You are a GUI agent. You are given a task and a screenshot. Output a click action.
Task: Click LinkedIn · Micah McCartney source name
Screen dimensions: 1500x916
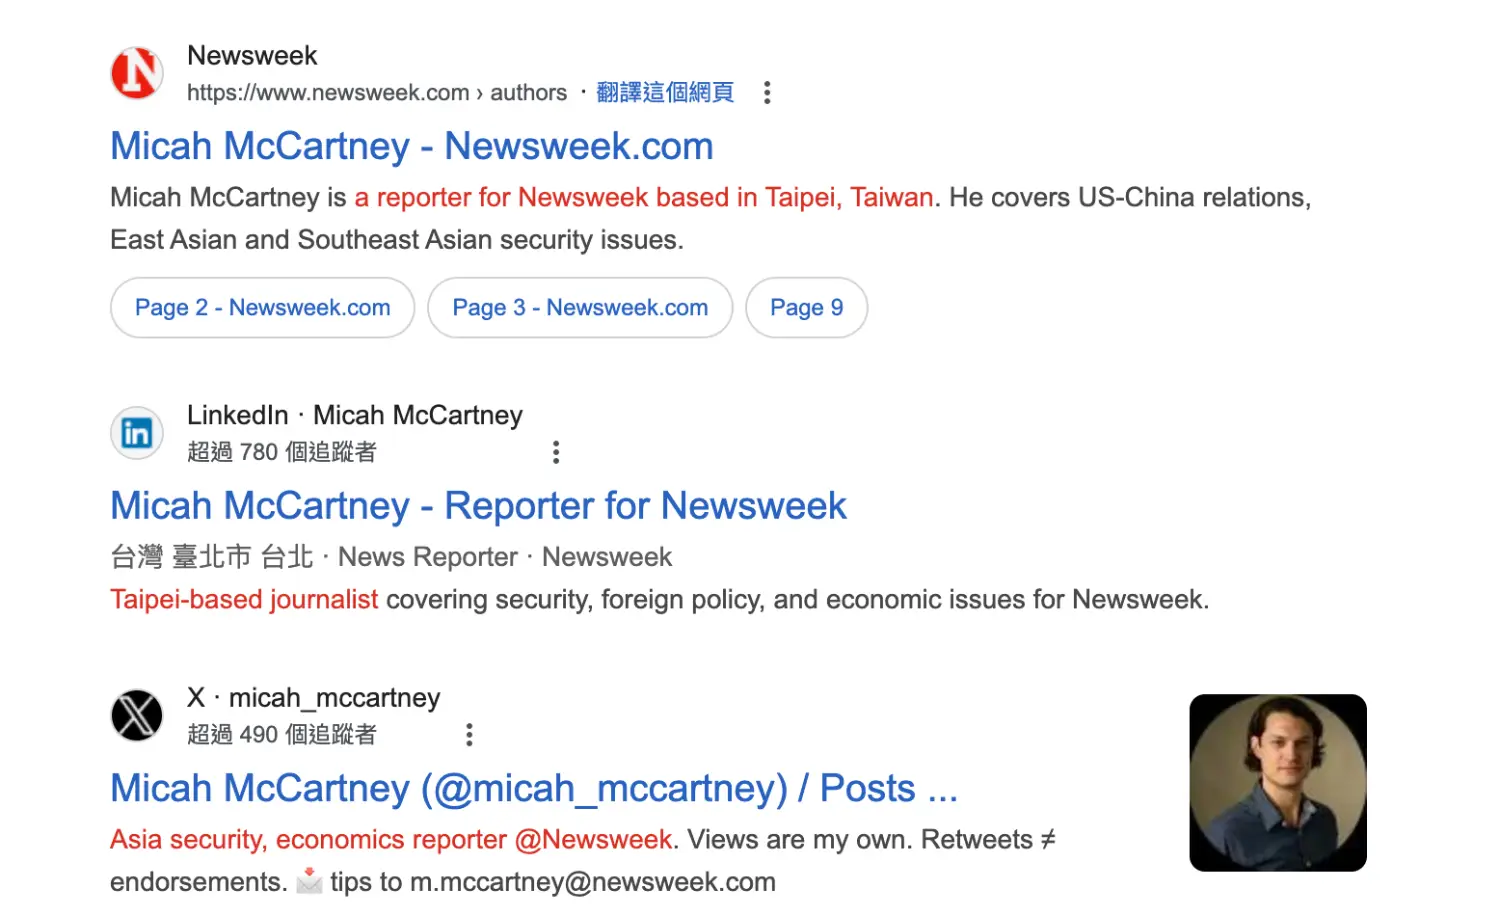pyautogui.click(x=355, y=415)
